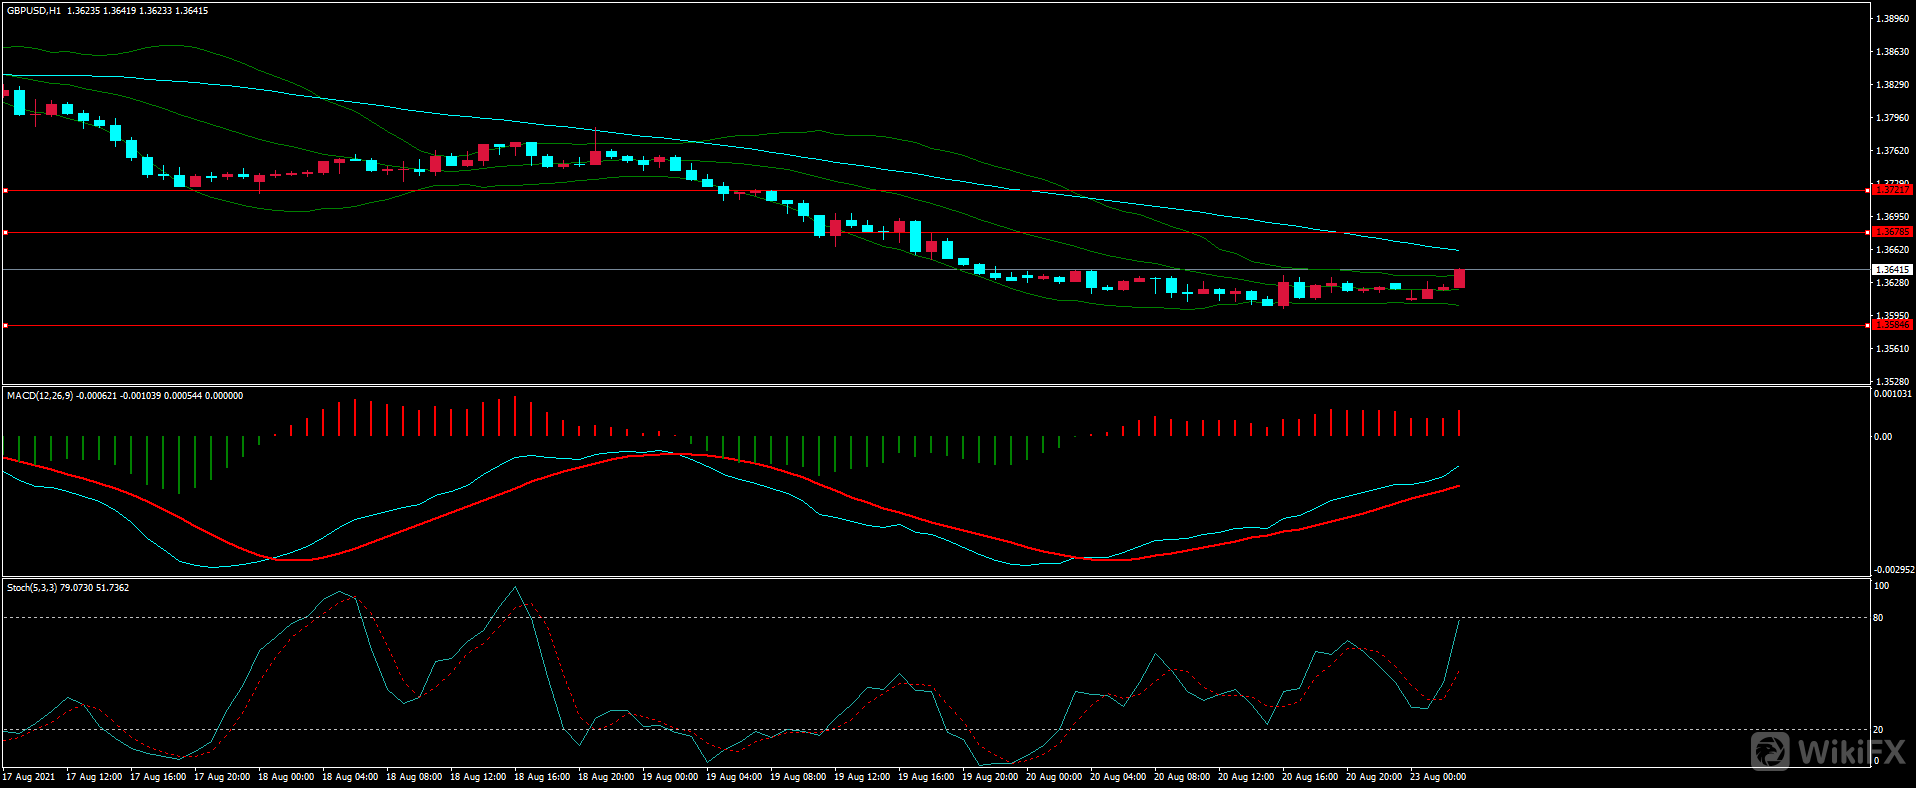Screen dimensions: 1916x788
Task: Click the Stoch(5,3,3) indicator label
Action: 32,588
